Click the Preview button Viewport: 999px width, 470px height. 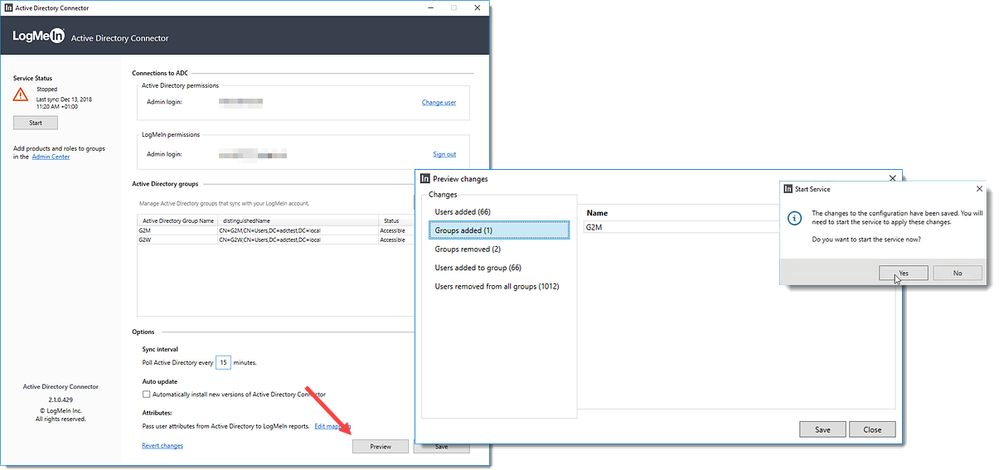pos(380,446)
